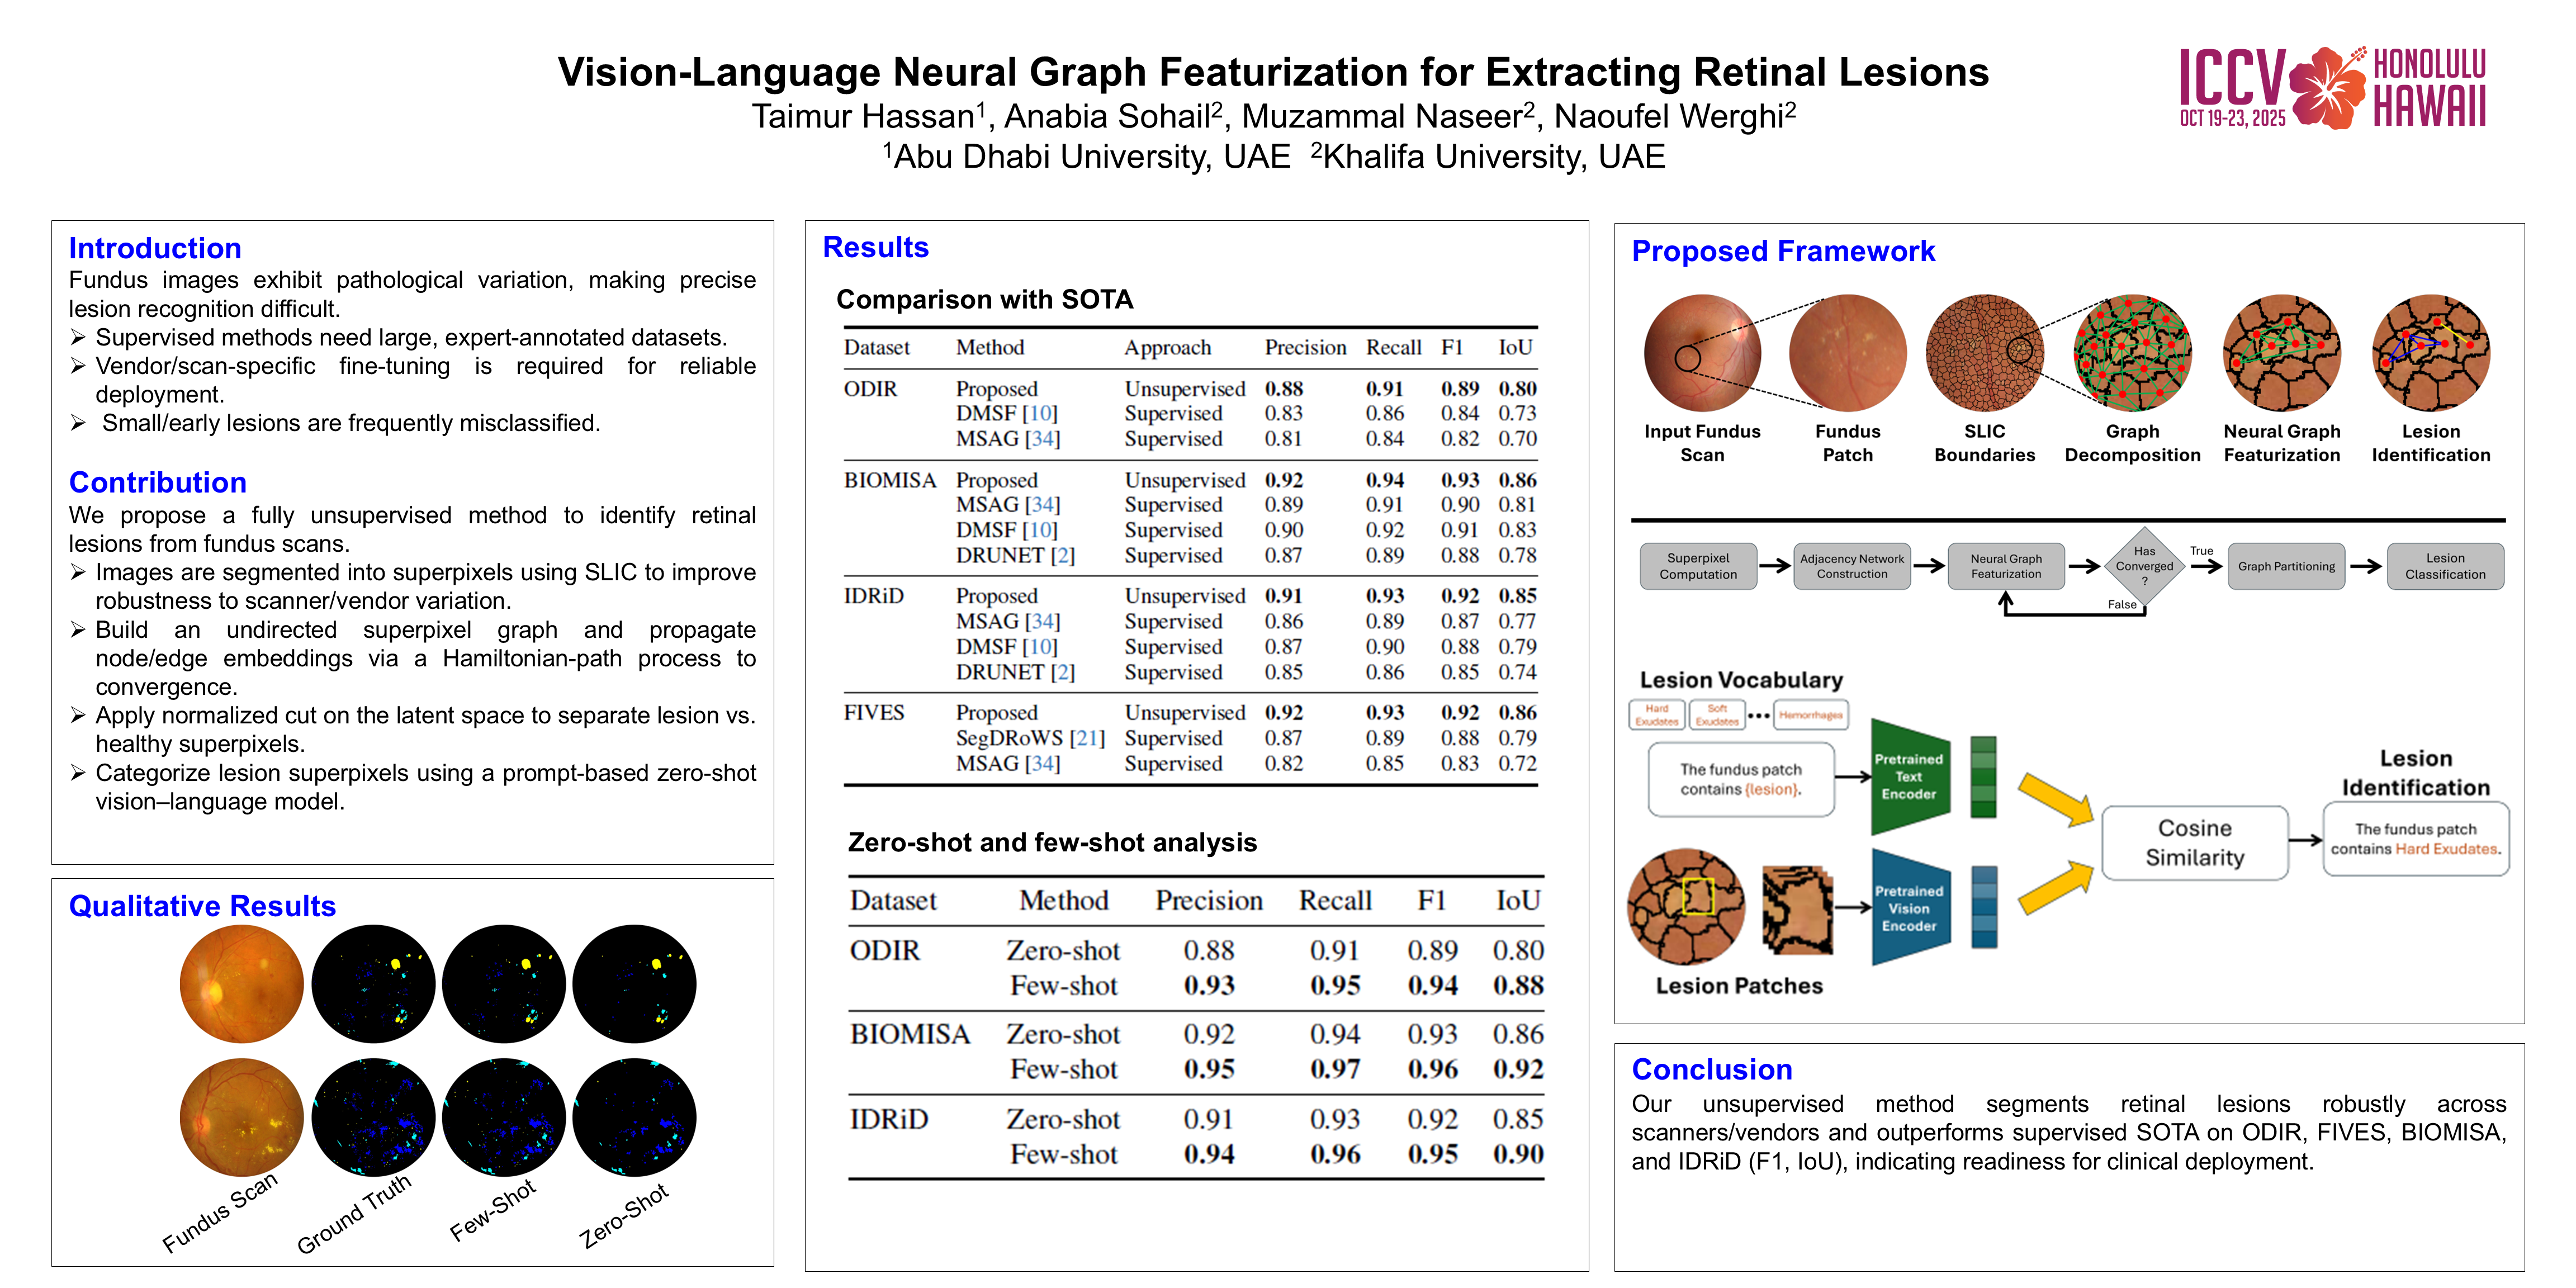Click the Introduction section heading
Image resolution: width=2576 pixels, height=1288 pixels.
(155, 248)
